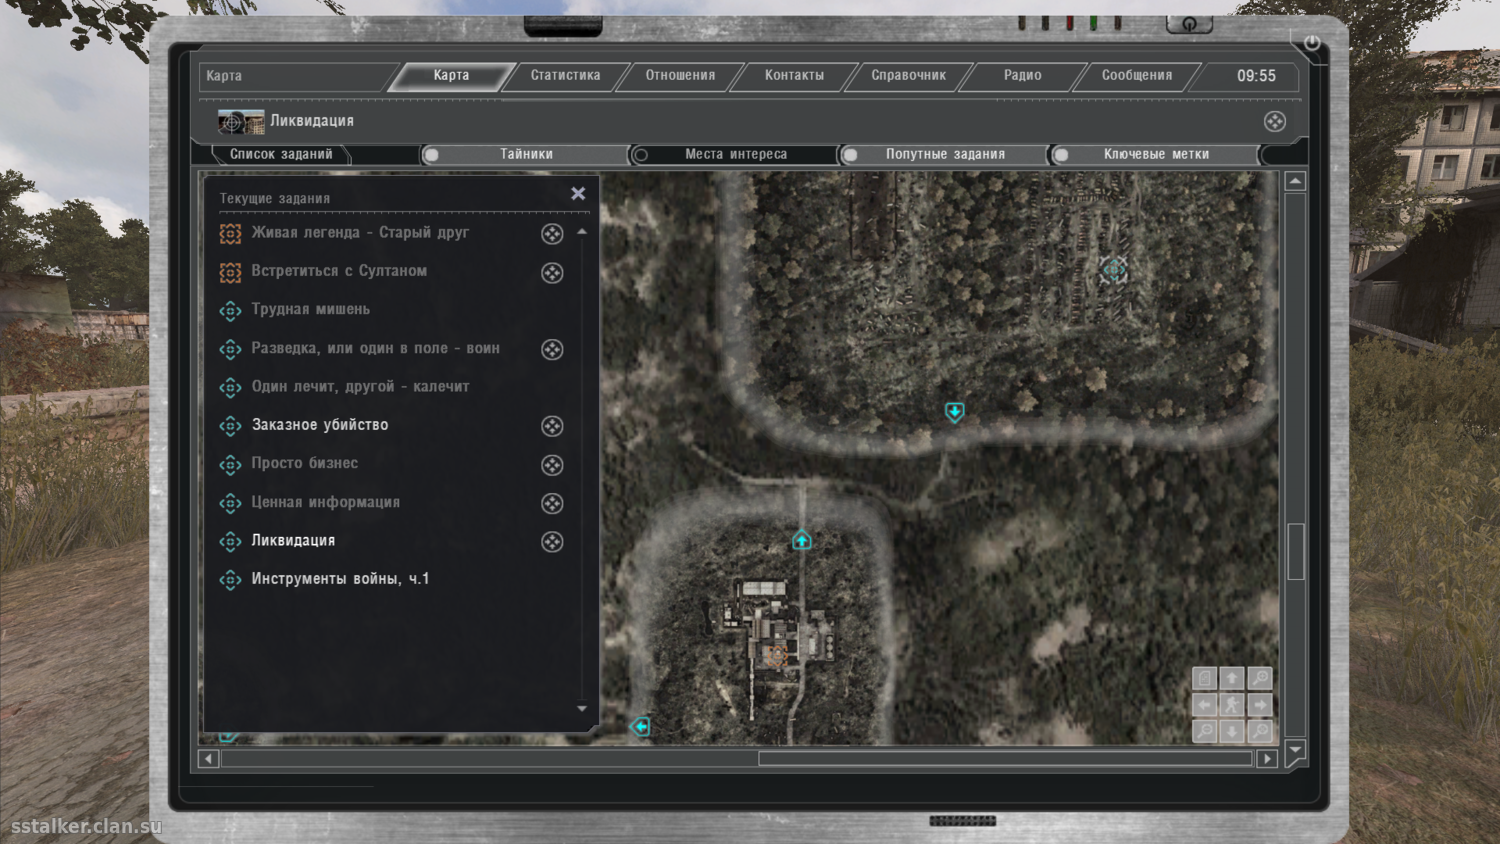Show Ликвидация row target on map
The height and width of the screenshot is (844, 1500).
[x=552, y=542]
